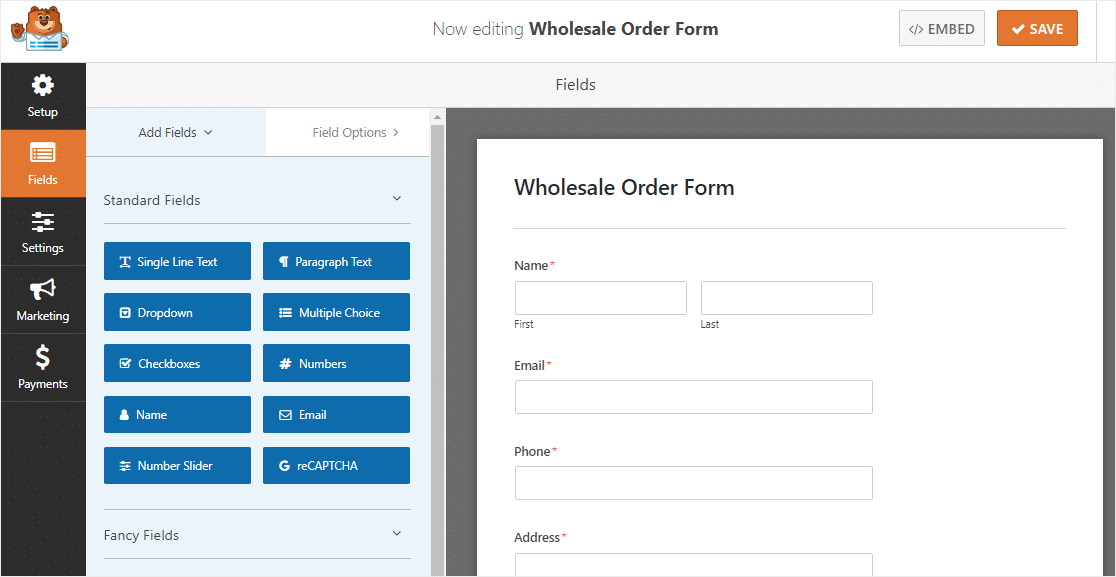Click the Fields panel title bar text
This screenshot has width=1116, height=577.
tap(575, 85)
